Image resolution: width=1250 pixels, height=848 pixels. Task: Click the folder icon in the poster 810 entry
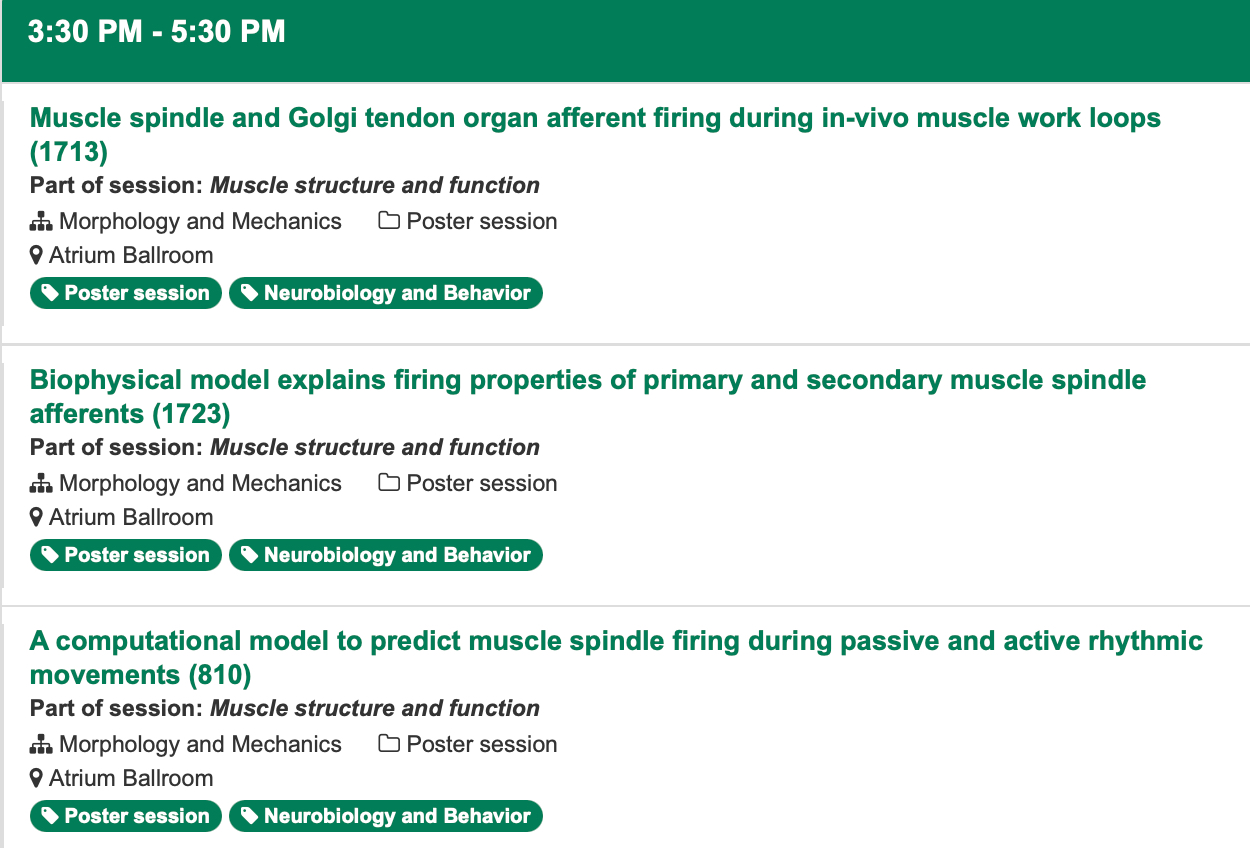coord(389,745)
